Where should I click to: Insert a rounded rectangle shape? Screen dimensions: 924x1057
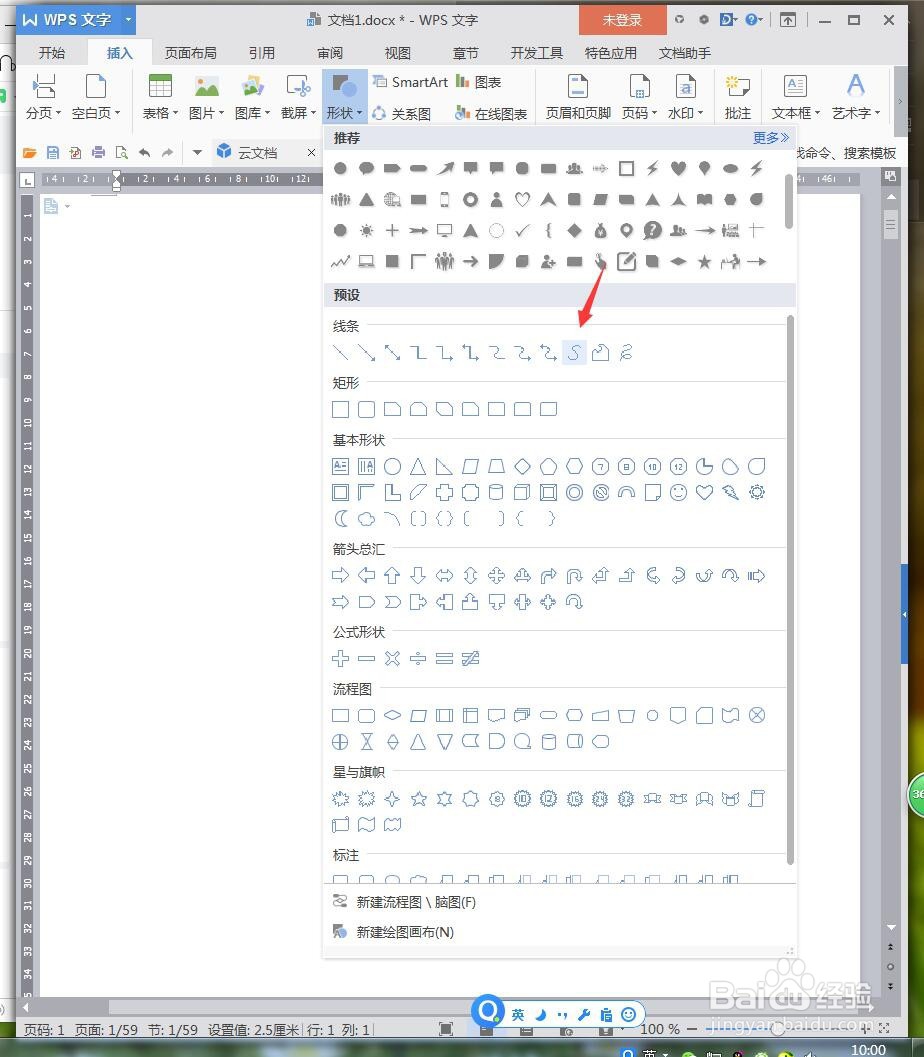pyautogui.click(x=367, y=409)
